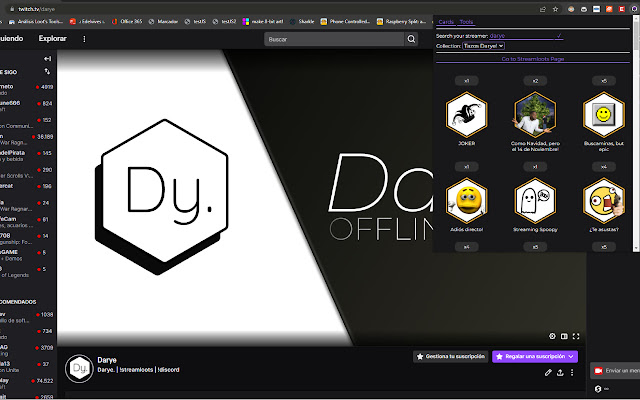Open video player settings gear icon
This screenshot has width=640, height=400.
[552, 336]
